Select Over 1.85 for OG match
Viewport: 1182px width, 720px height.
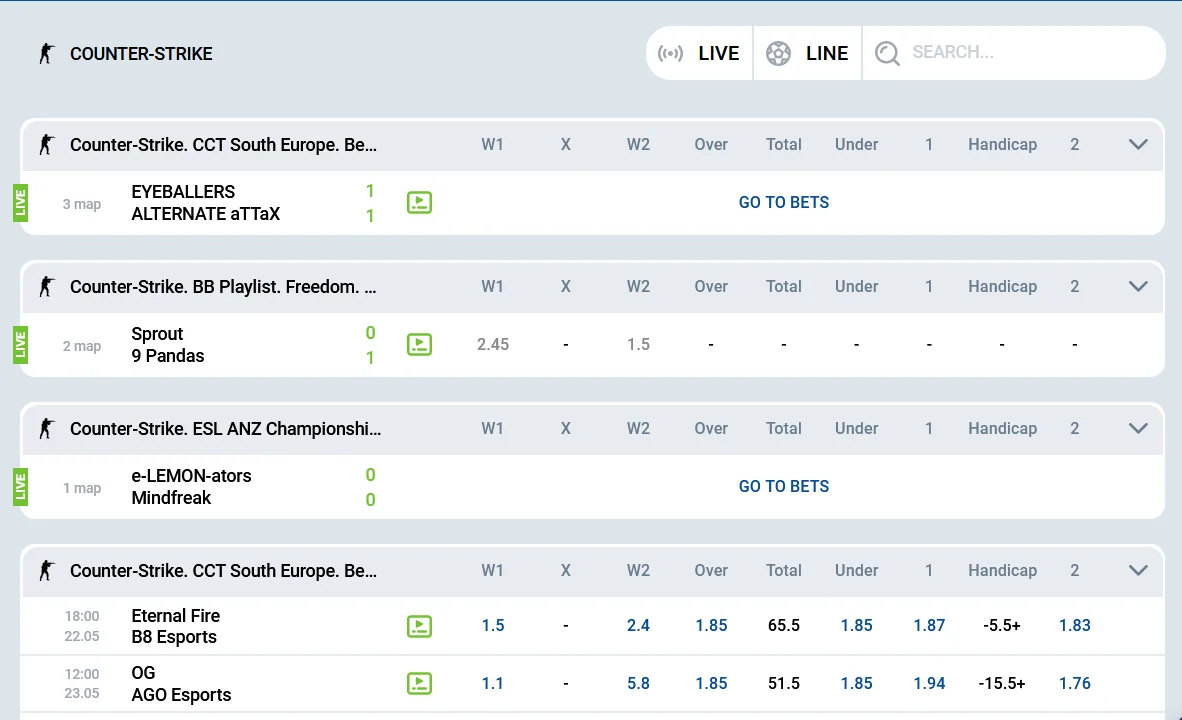(x=711, y=684)
